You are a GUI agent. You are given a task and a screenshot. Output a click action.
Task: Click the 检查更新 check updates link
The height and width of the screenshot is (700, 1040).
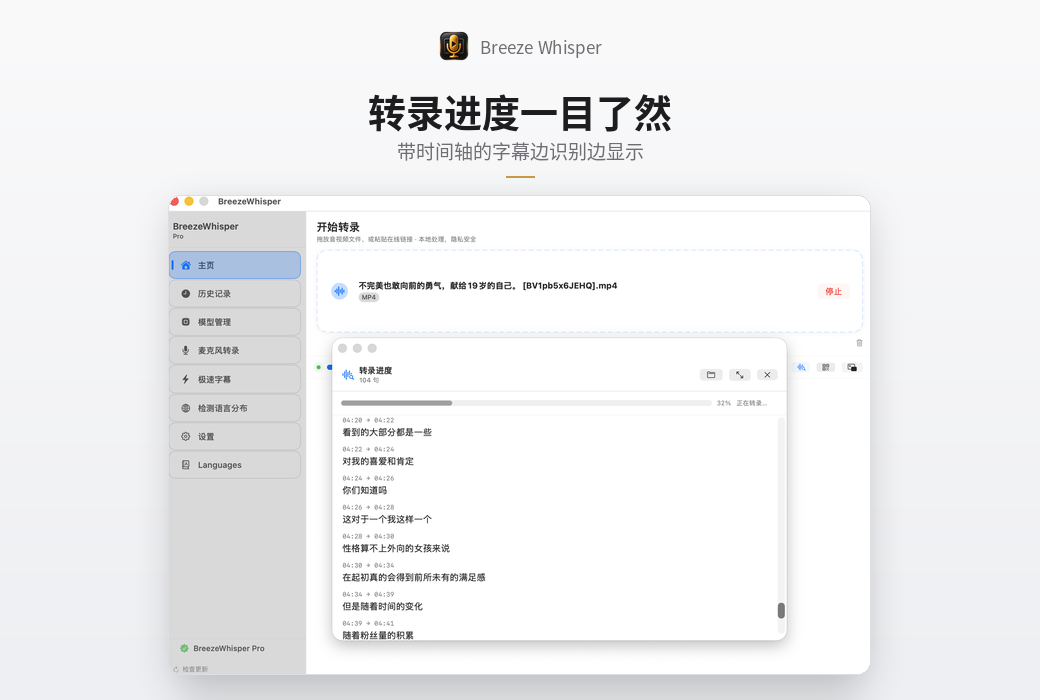pyautogui.click(x=191, y=669)
